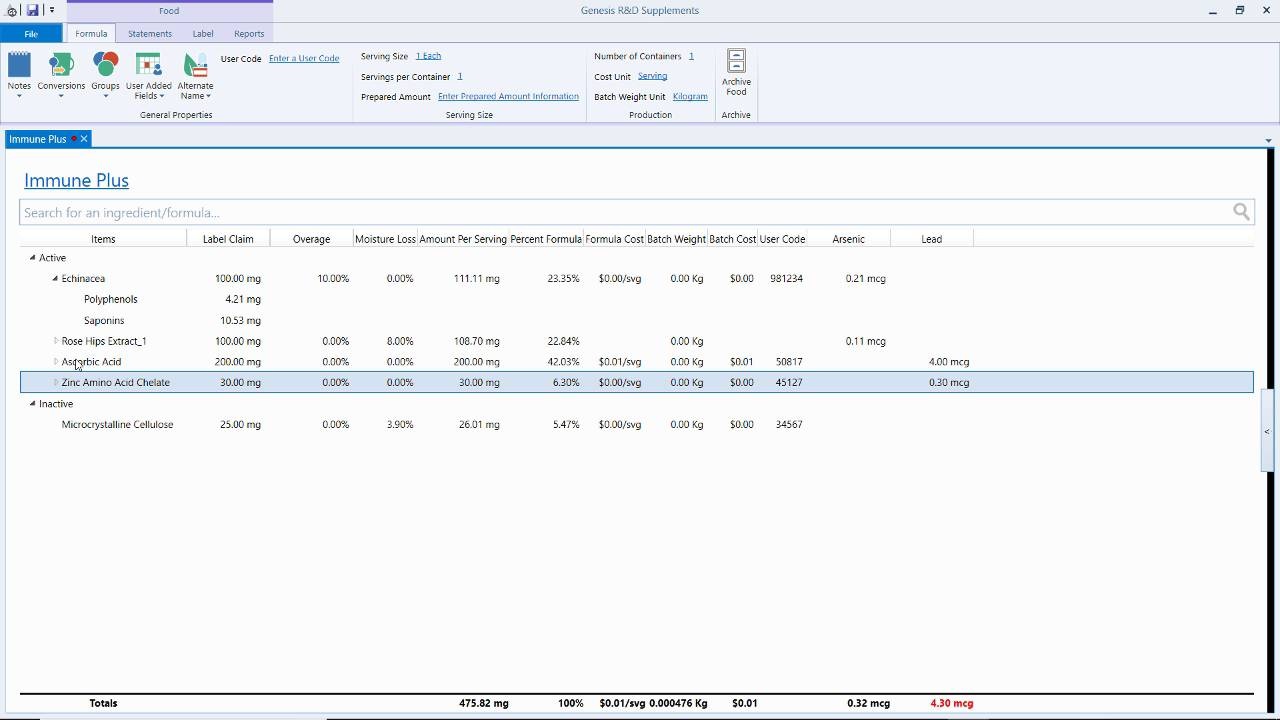The width and height of the screenshot is (1280, 720).
Task: Click the search magnifier icon
Action: coord(1241,212)
